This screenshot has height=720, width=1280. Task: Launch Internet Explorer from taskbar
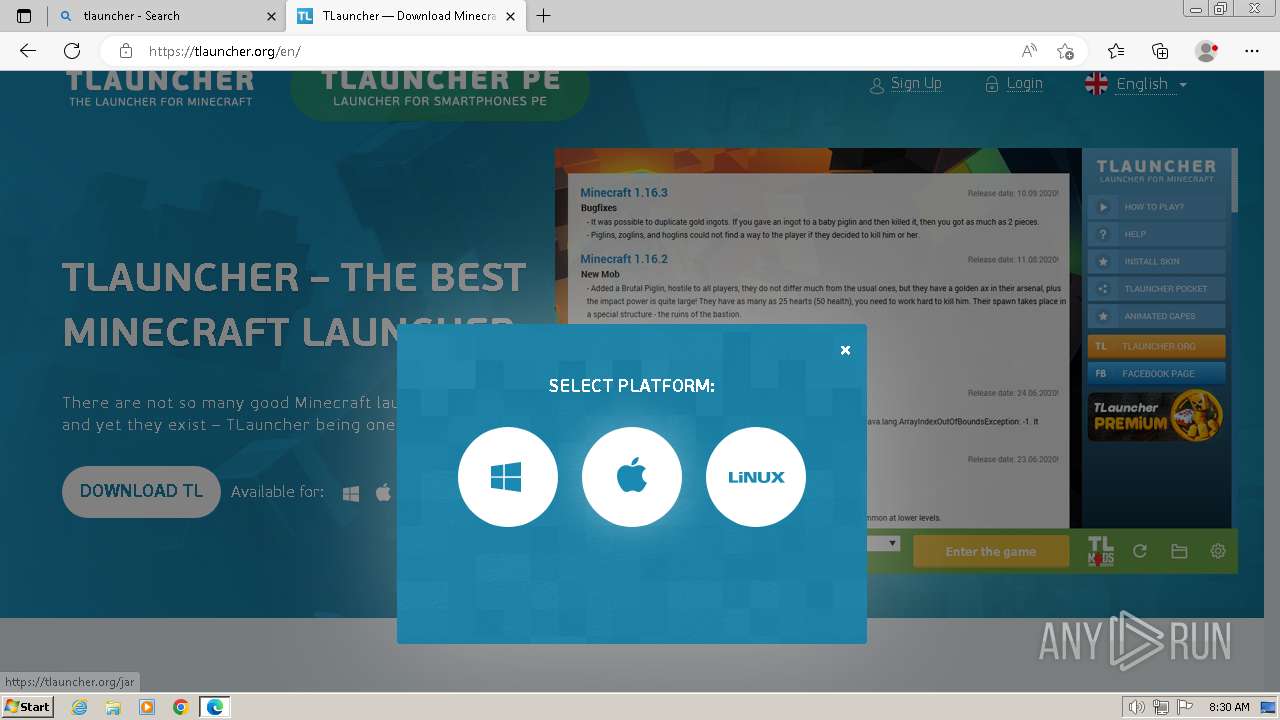pyautogui.click(x=80, y=707)
